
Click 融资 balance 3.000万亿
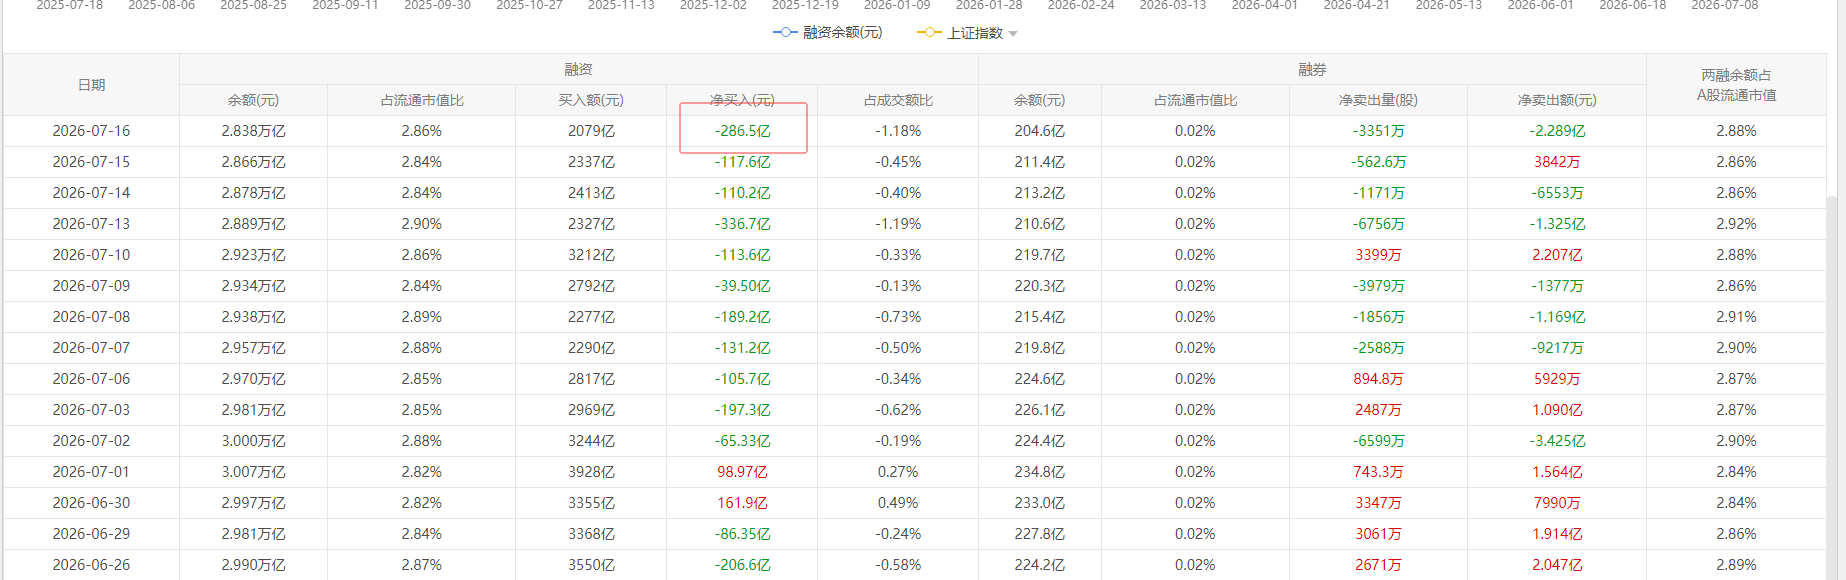pyautogui.click(x=253, y=441)
